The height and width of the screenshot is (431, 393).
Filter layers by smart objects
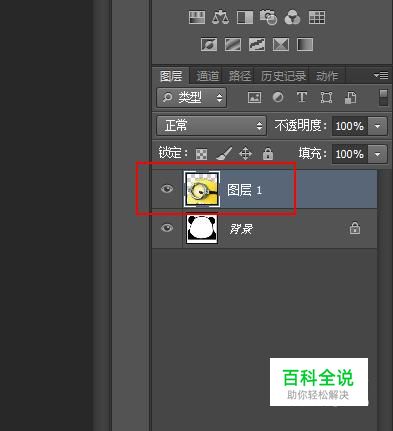click(x=350, y=98)
